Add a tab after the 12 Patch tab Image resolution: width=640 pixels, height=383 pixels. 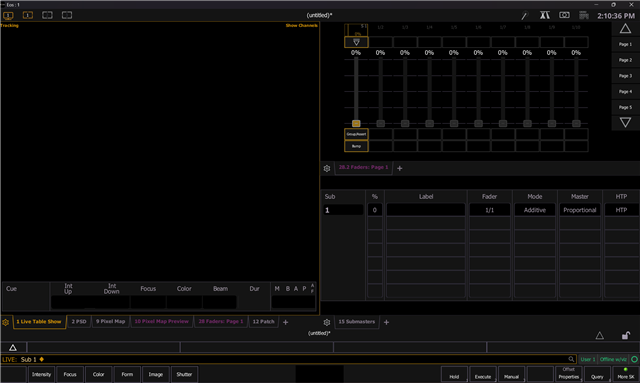(x=286, y=322)
